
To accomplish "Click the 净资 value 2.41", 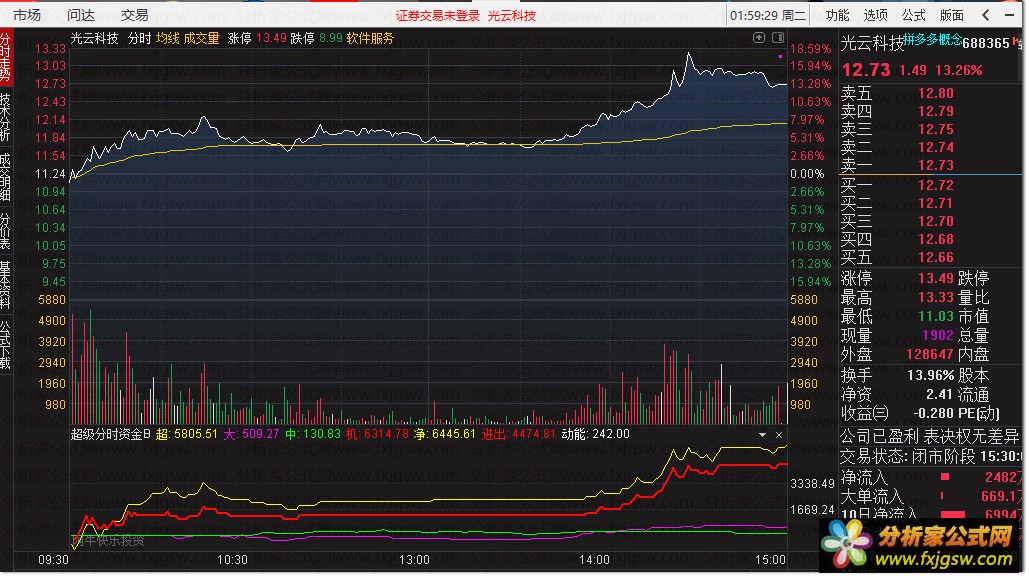I will point(939,395).
